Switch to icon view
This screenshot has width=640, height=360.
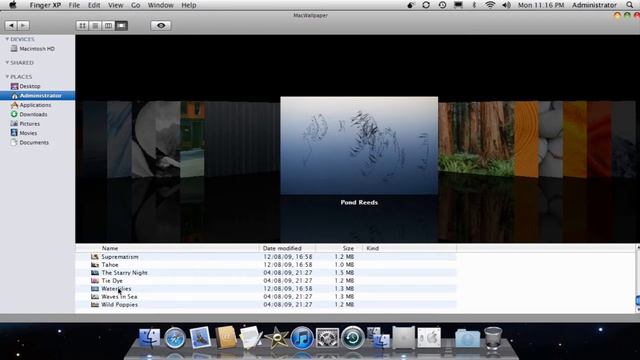(82, 26)
